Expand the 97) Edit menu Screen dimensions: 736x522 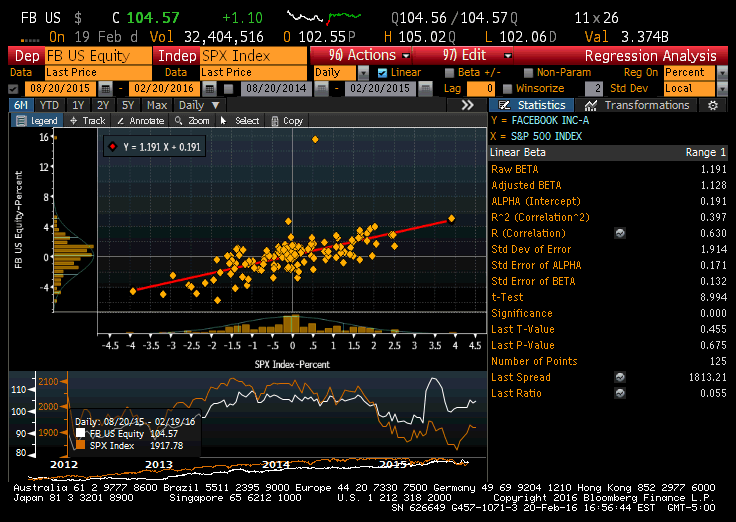[463, 55]
